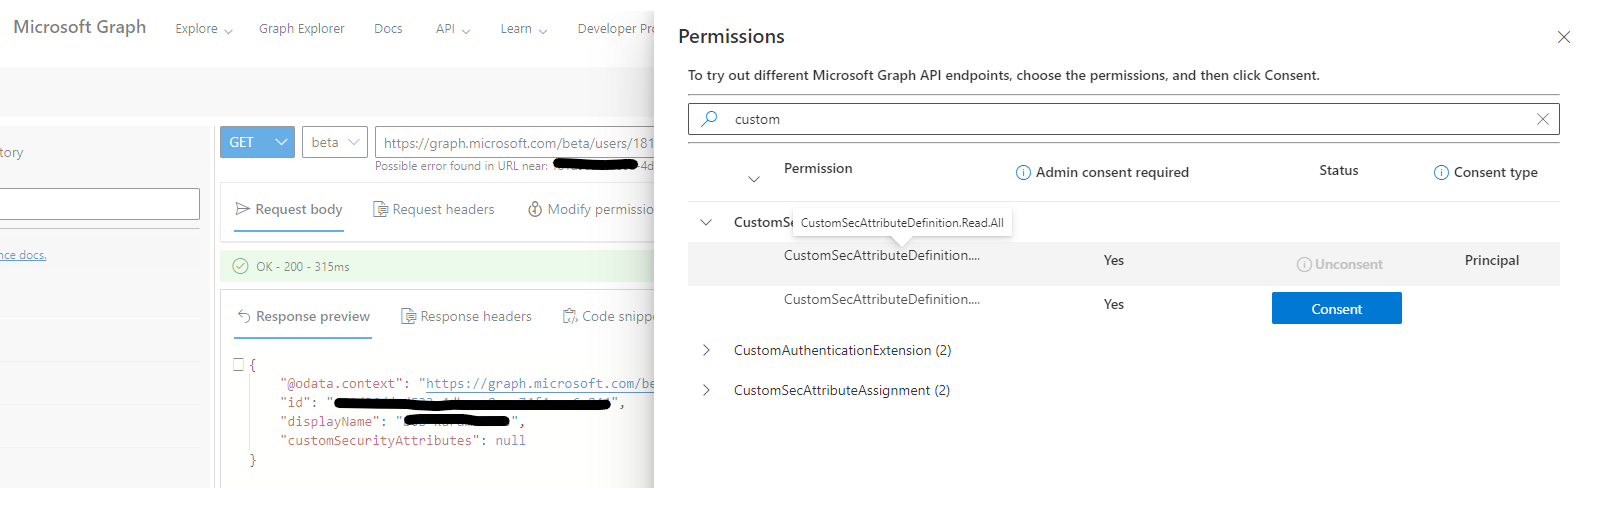Click Admin consent required info icon
The image size is (1621, 510).
(x=1023, y=173)
